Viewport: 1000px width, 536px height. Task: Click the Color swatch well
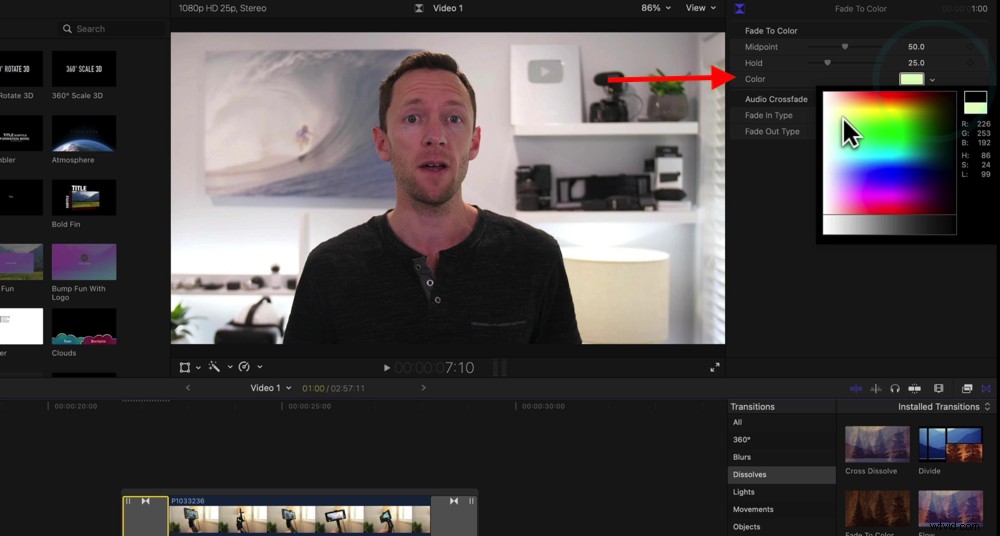coord(911,79)
